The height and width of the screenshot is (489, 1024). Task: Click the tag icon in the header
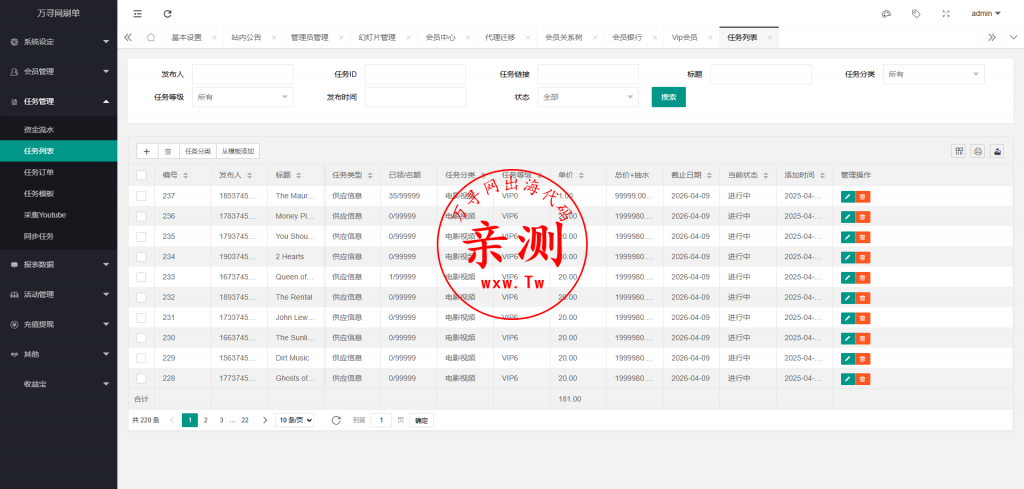916,14
